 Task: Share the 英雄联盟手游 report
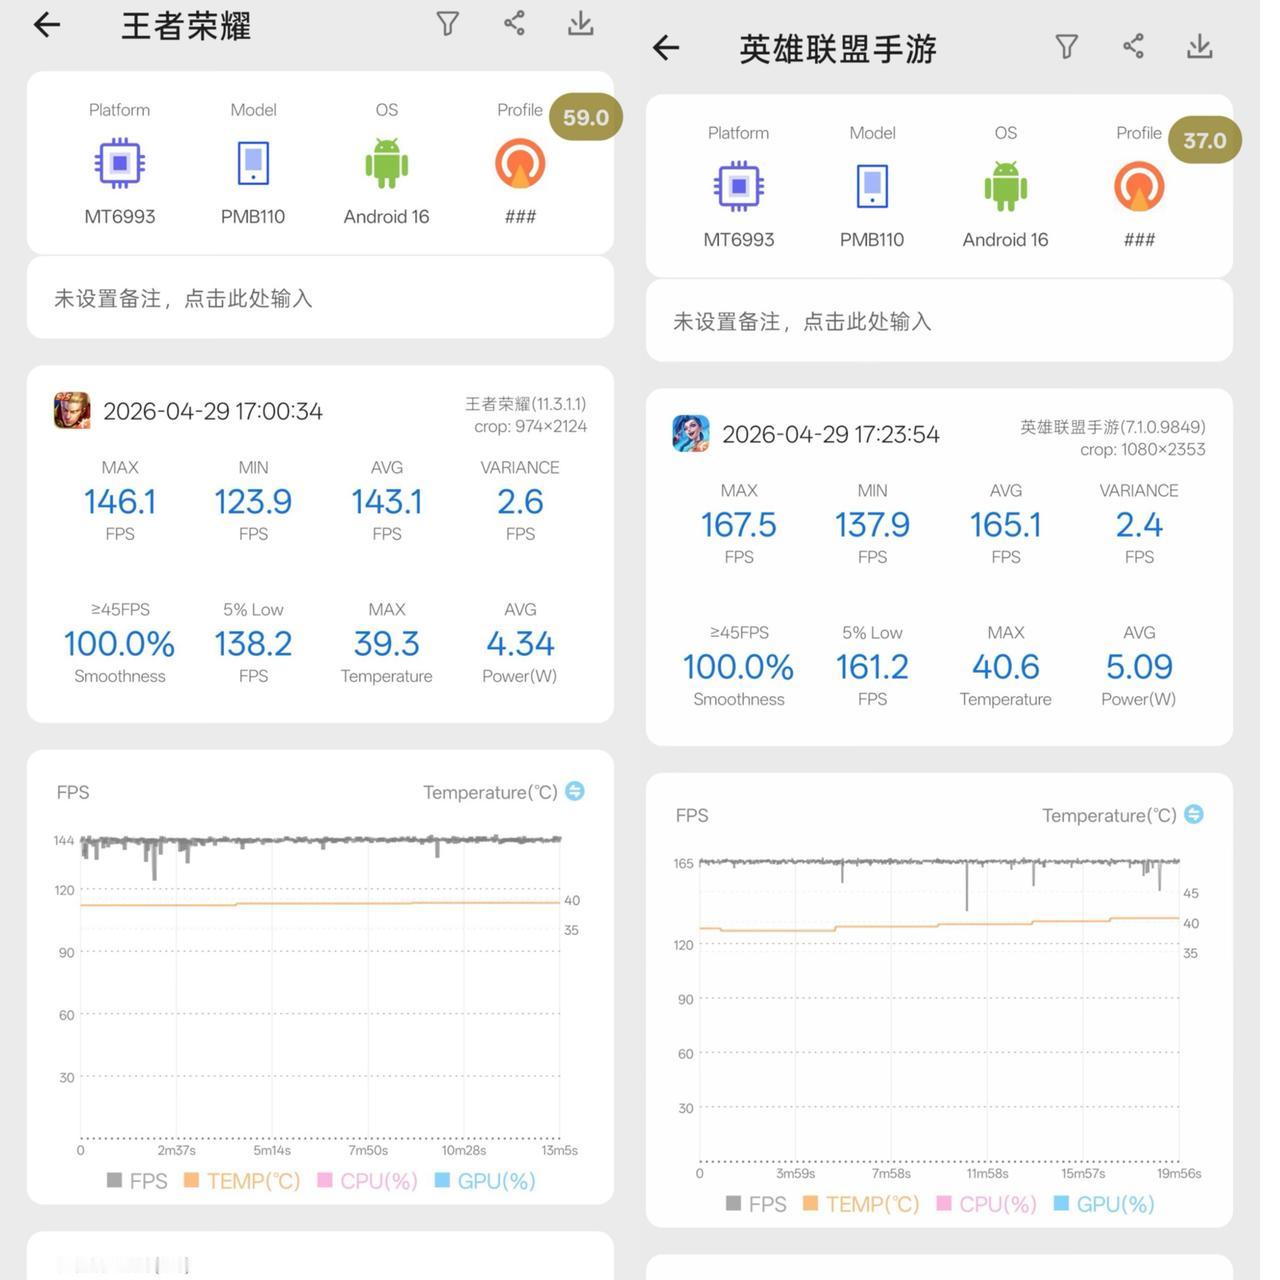click(1133, 46)
